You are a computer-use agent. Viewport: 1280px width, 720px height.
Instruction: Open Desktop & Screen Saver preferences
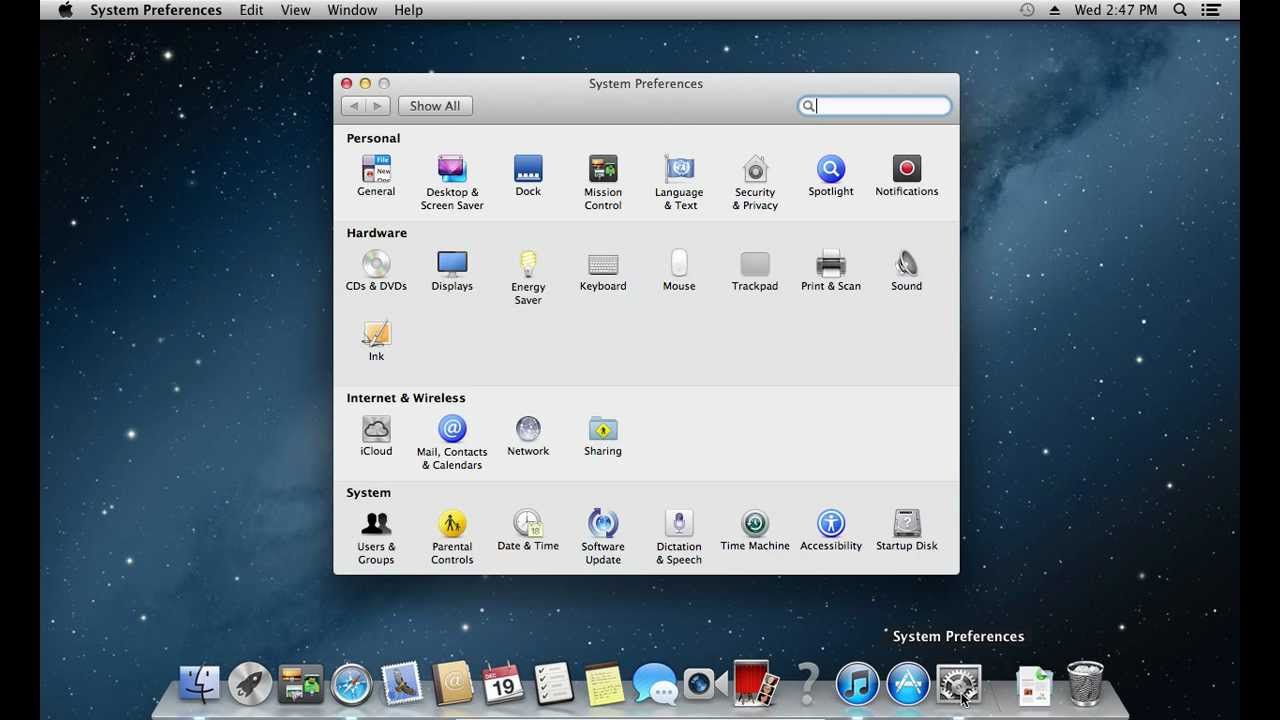point(452,182)
